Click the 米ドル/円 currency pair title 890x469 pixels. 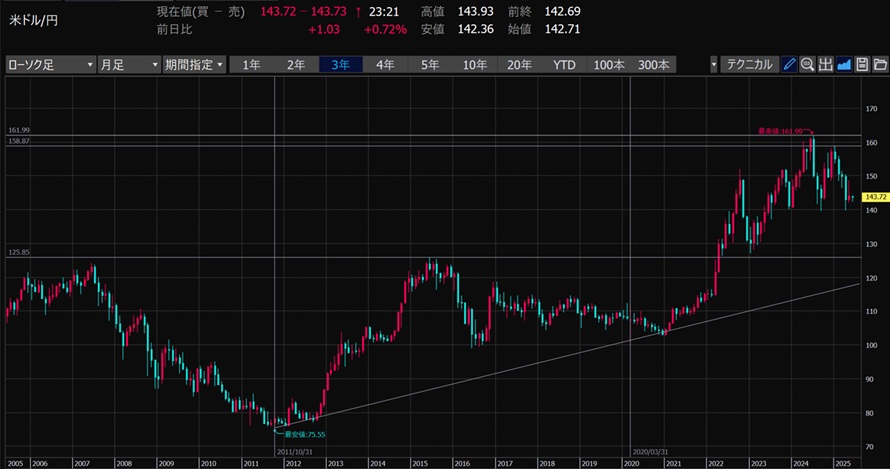(33, 20)
